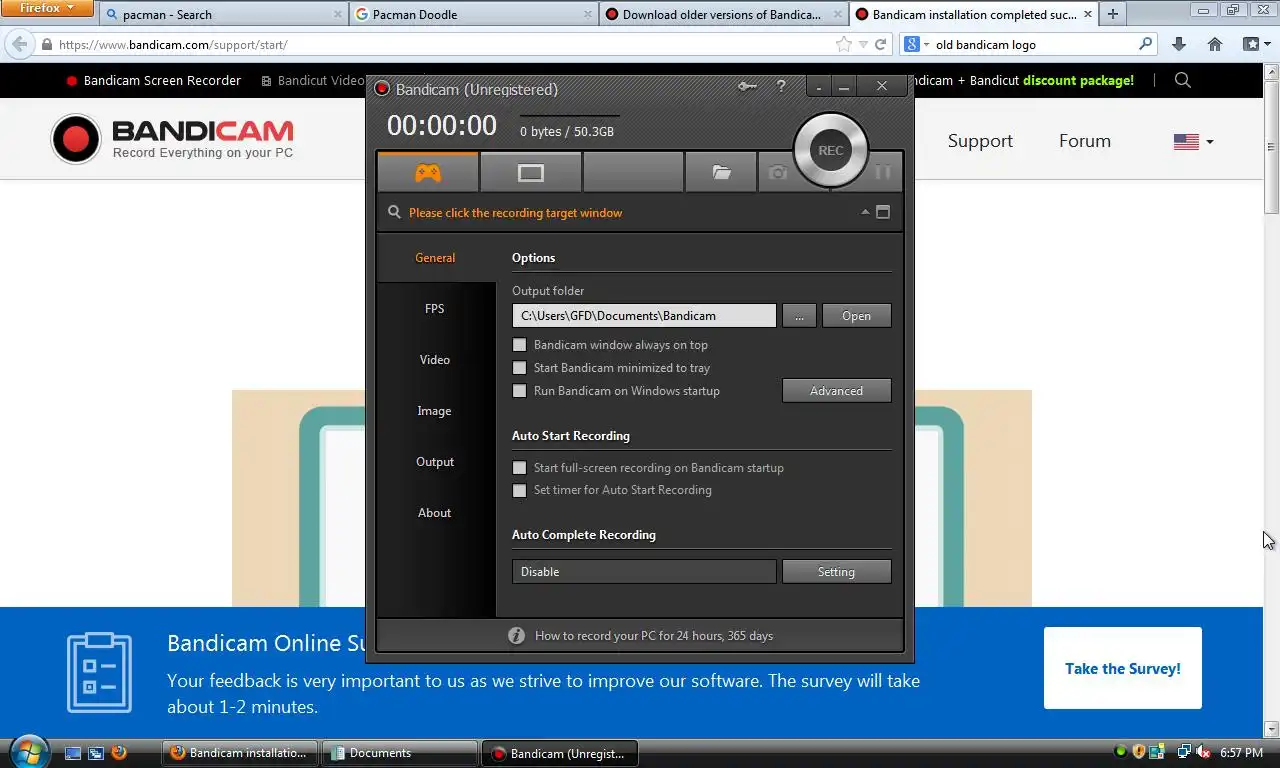Open the output folder icon in Bandicam toolbar
The image size is (1280, 768).
[721, 173]
